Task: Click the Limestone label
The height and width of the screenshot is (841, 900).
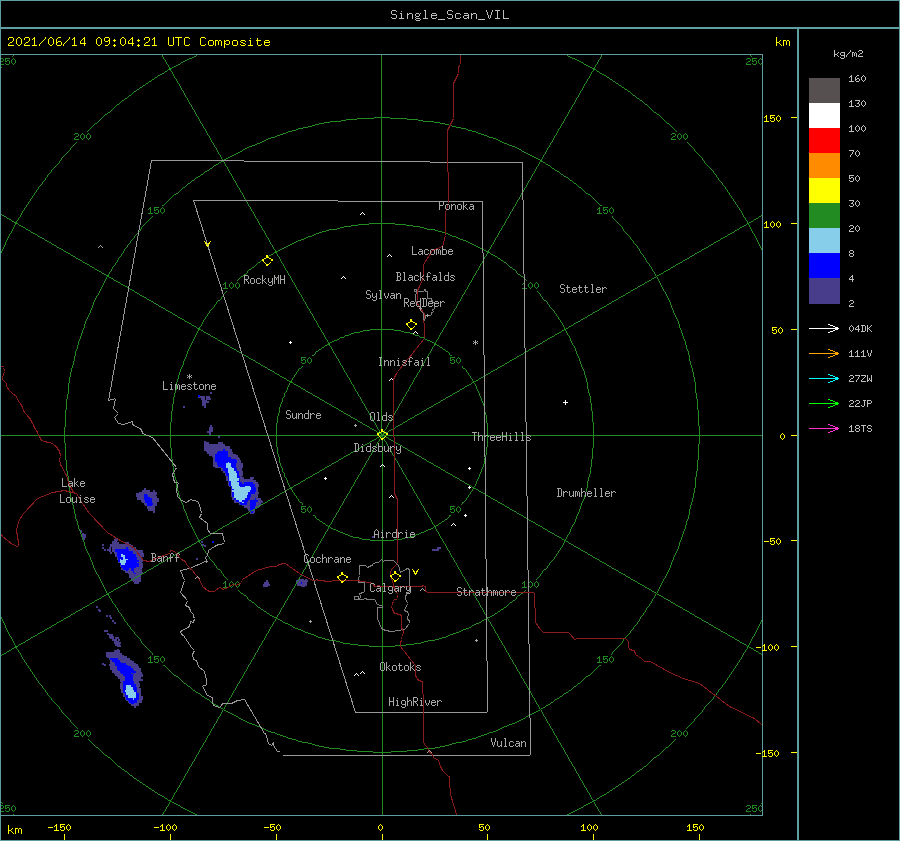Action: [x=189, y=386]
